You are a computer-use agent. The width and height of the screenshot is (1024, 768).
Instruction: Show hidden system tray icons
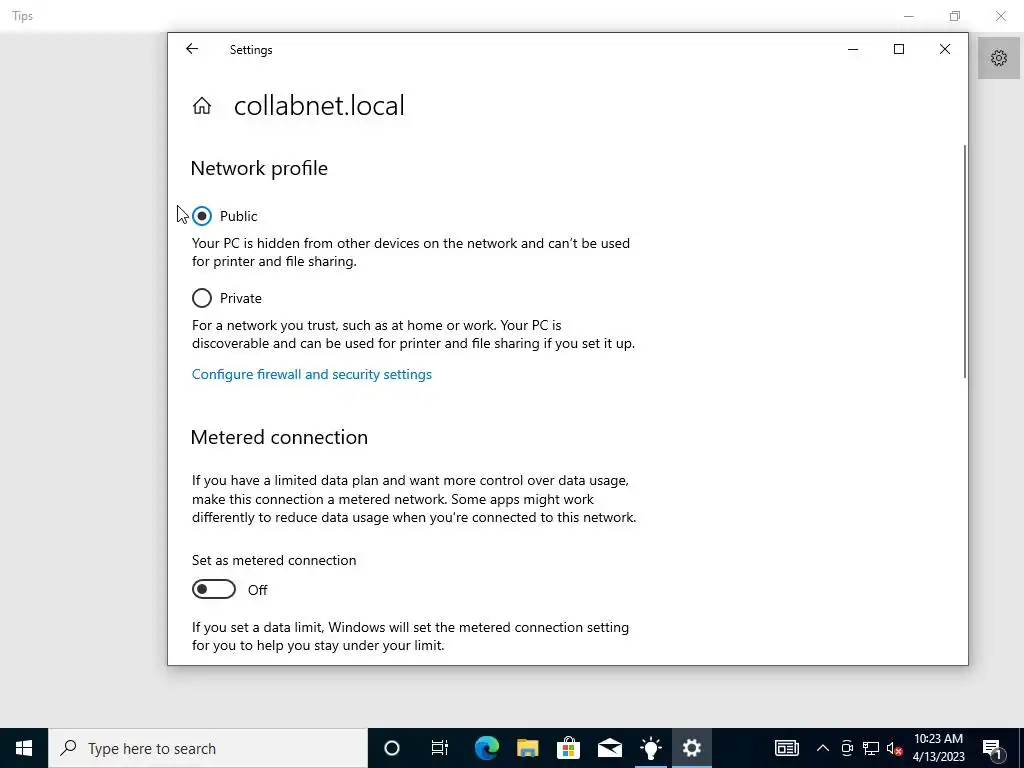click(823, 748)
